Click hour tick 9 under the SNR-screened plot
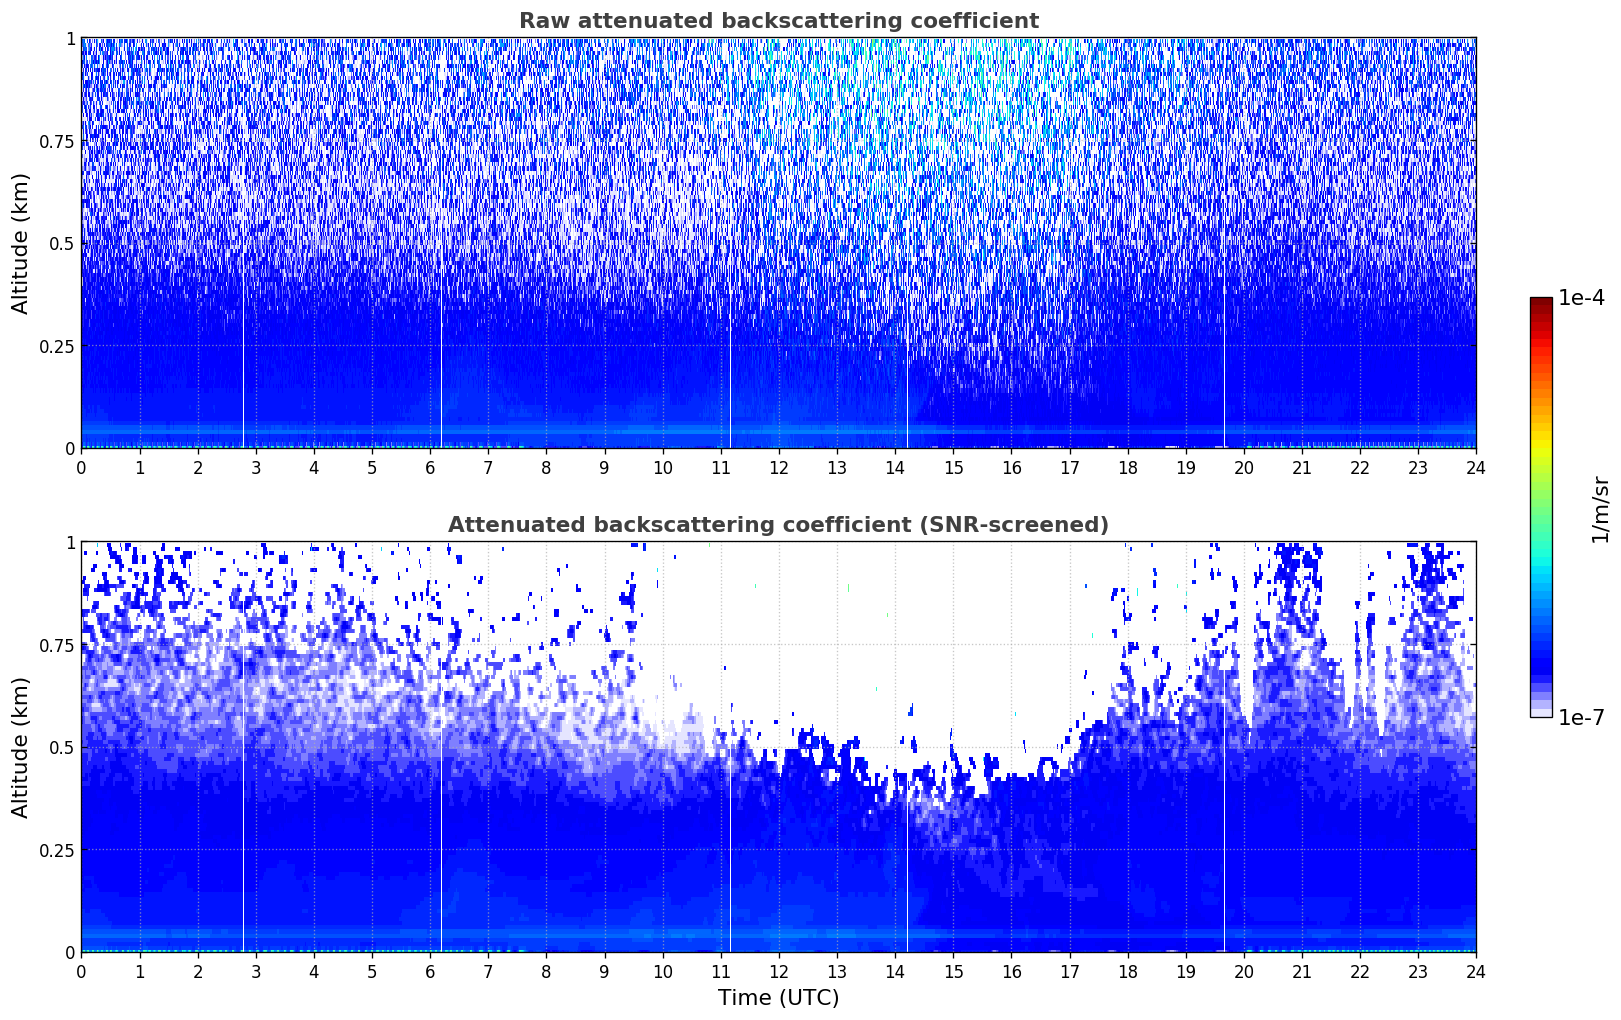The image size is (1621, 1020). tap(604, 971)
